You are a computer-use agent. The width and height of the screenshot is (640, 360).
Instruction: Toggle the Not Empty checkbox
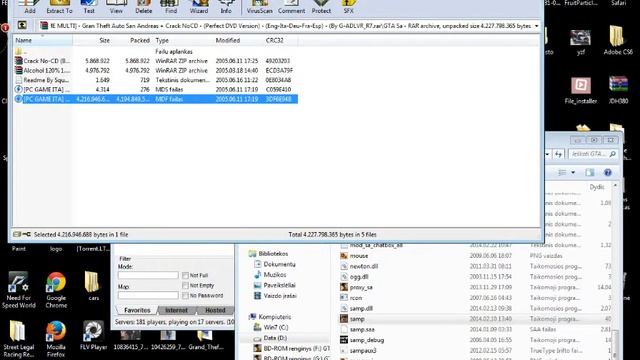click(x=185, y=285)
